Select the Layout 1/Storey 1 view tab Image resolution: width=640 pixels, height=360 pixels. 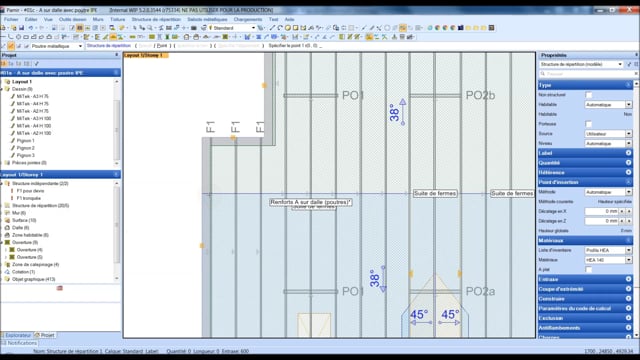(145, 55)
